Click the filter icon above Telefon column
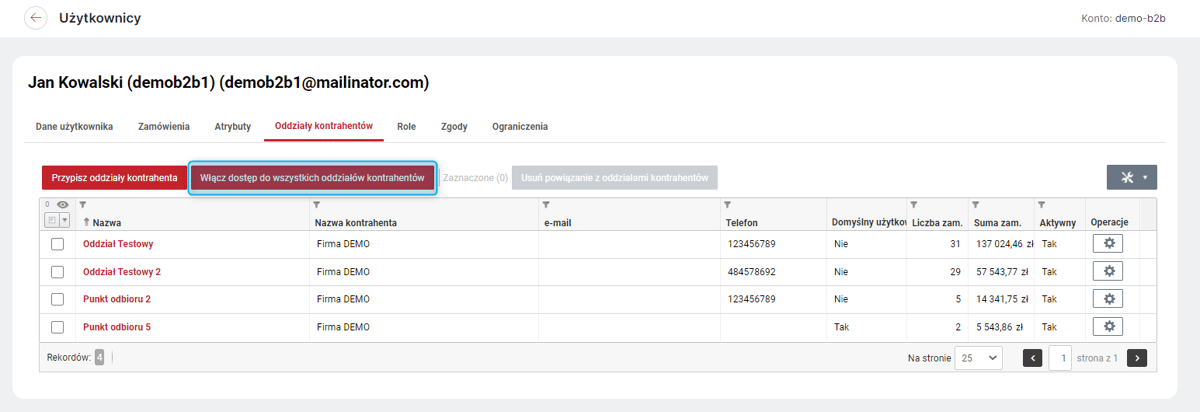 point(730,205)
